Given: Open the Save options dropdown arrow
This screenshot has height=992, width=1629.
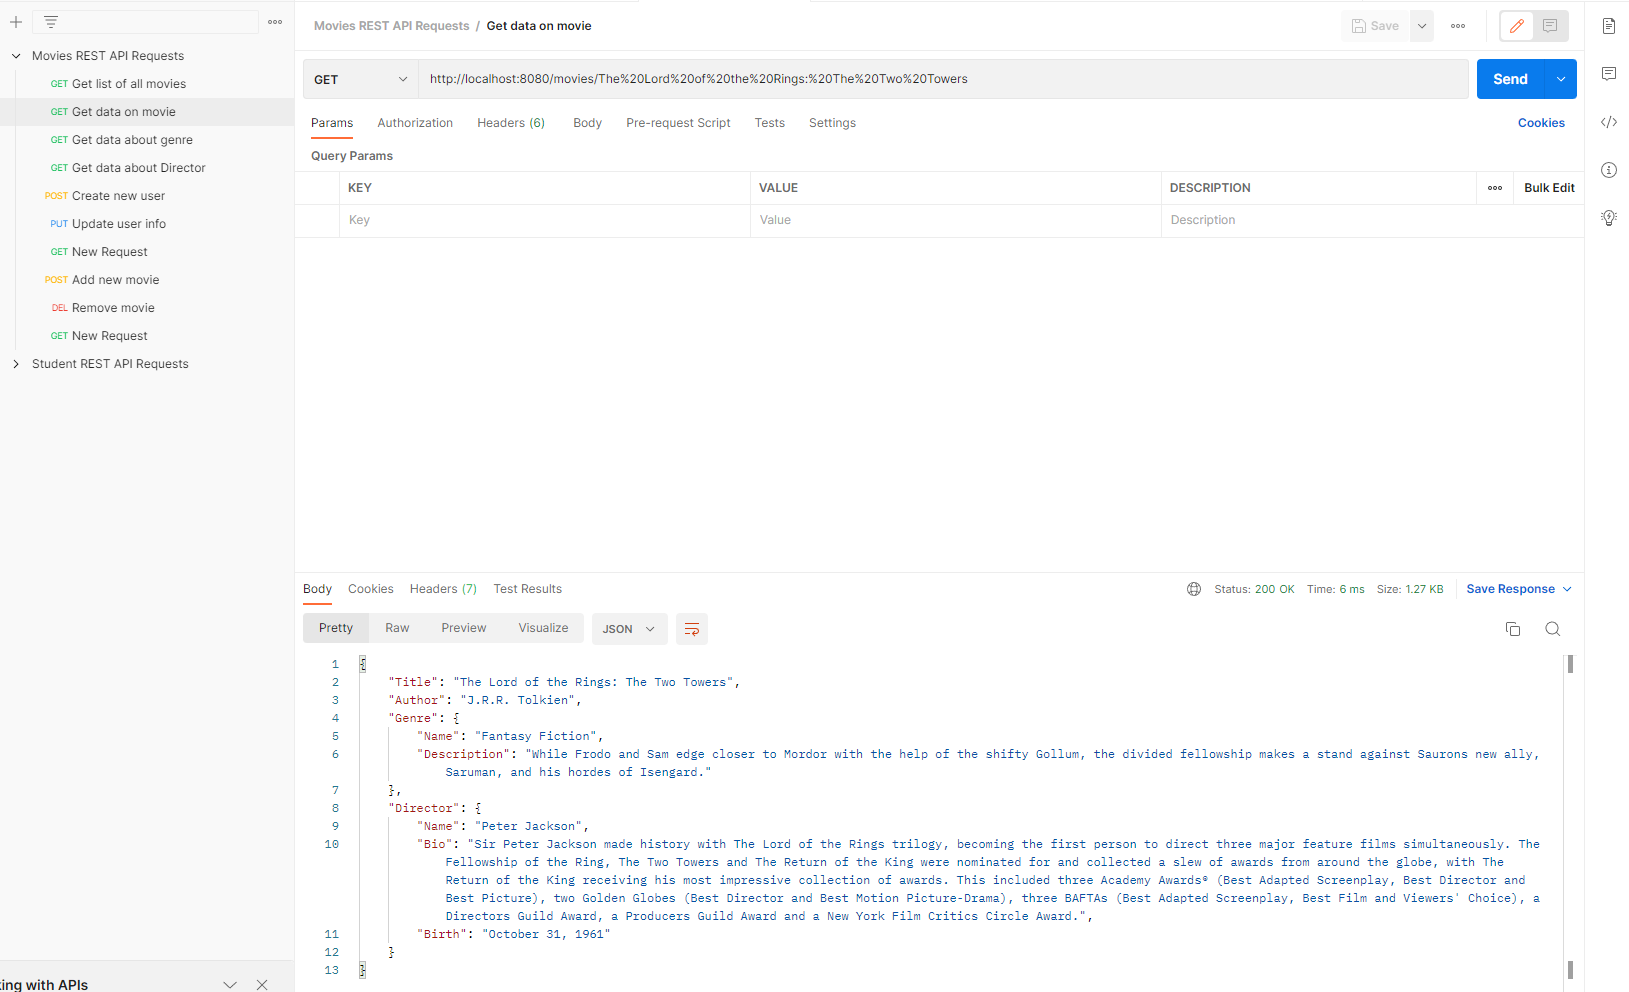Looking at the screenshot, I should click(1422, 26).
